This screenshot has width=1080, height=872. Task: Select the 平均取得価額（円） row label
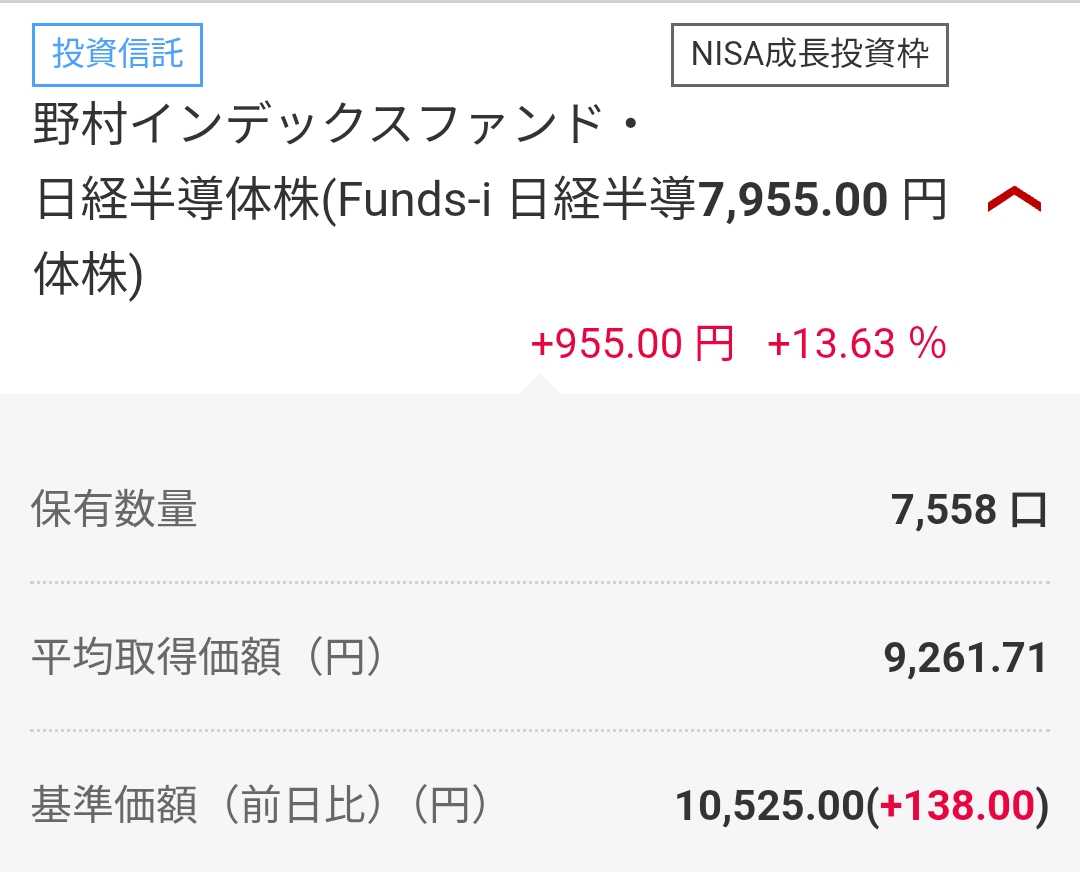(207, 658)
